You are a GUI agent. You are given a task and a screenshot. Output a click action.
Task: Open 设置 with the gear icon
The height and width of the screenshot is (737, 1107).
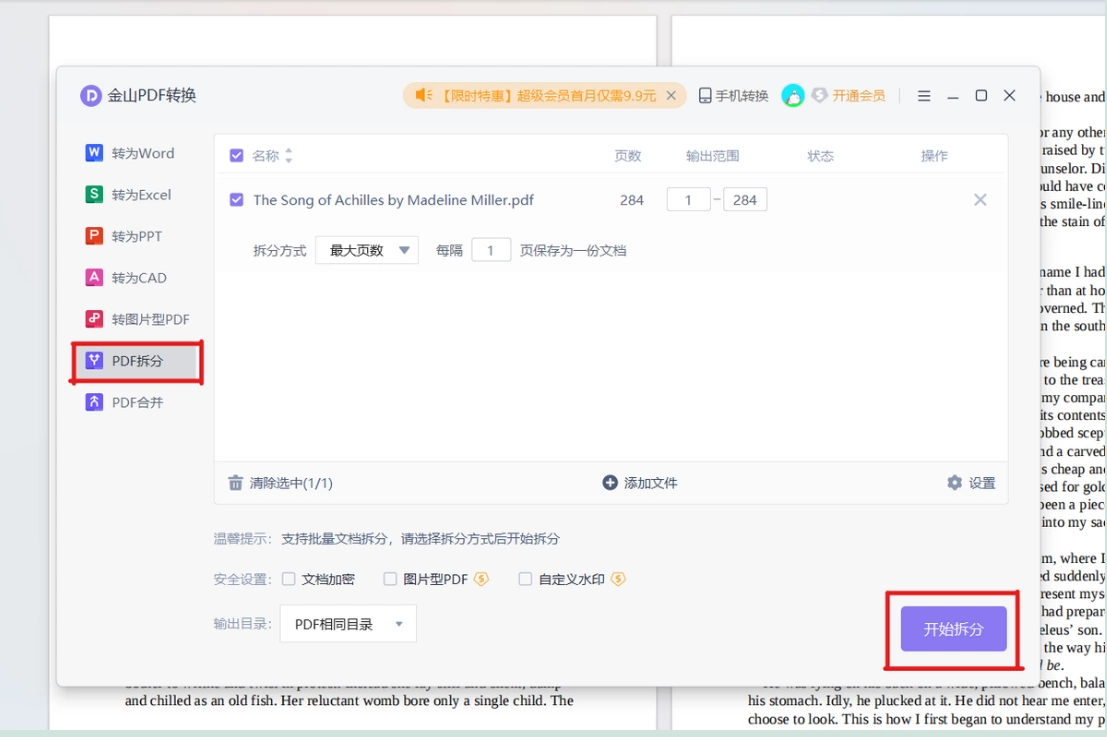click(x=955, y=482)
